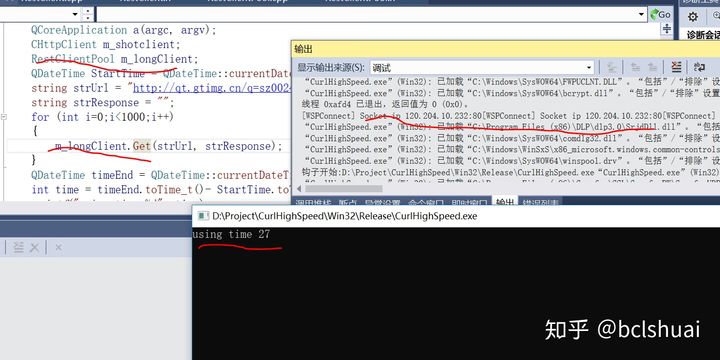Click the m_longClient.Get(strUrl, strResponse) line

coord(169,146)
